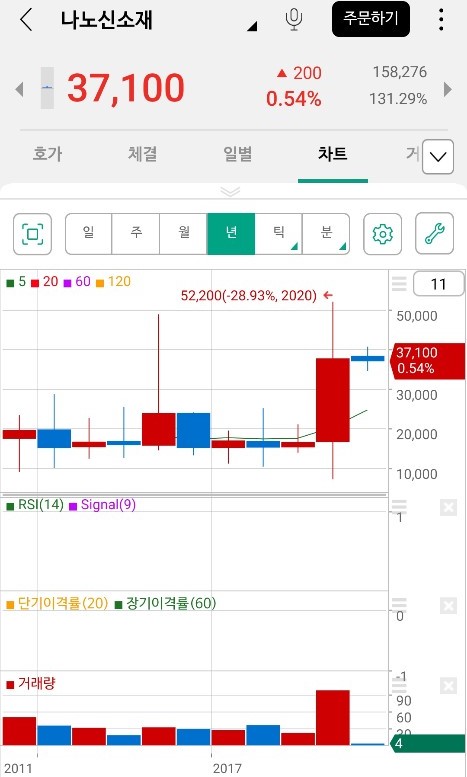Collapse header using double chevron handle
Image resolution: width=467 pixels, height=777 pixels.
click(x=230, y=191)
